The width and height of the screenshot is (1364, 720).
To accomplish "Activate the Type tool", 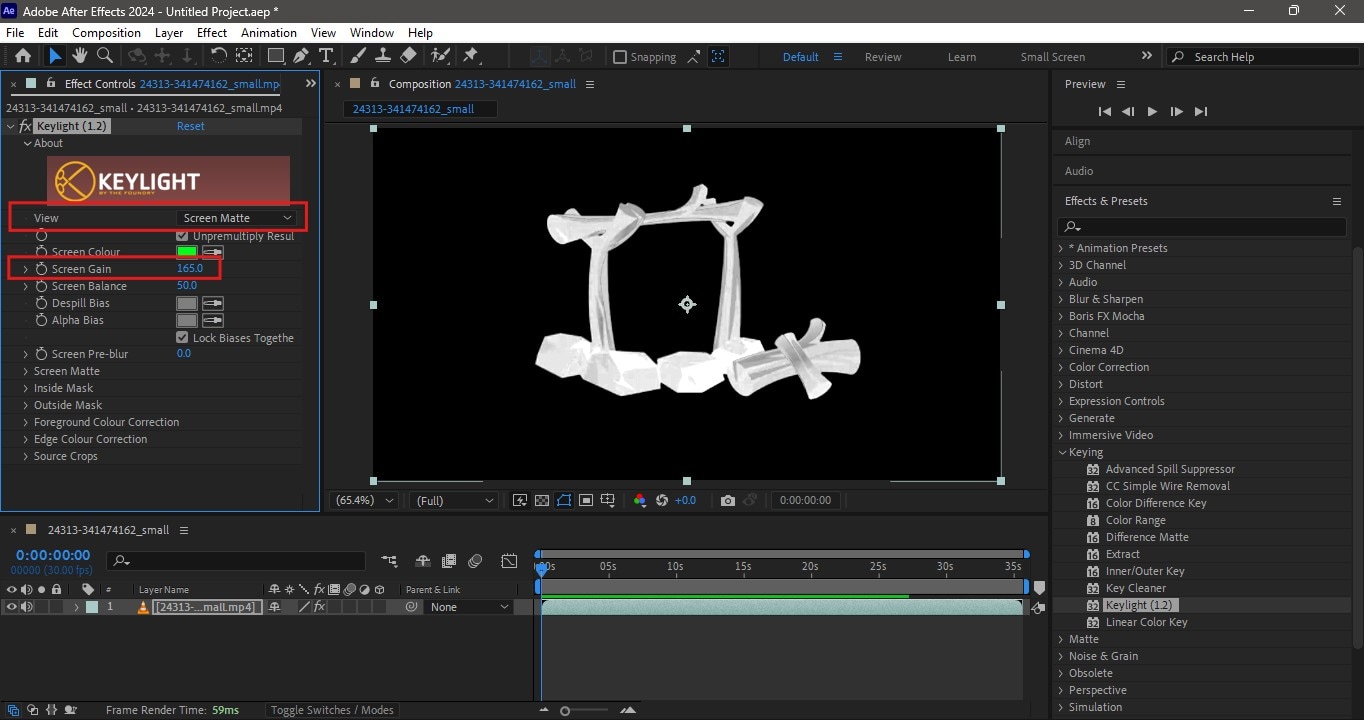I will (325, 56).
